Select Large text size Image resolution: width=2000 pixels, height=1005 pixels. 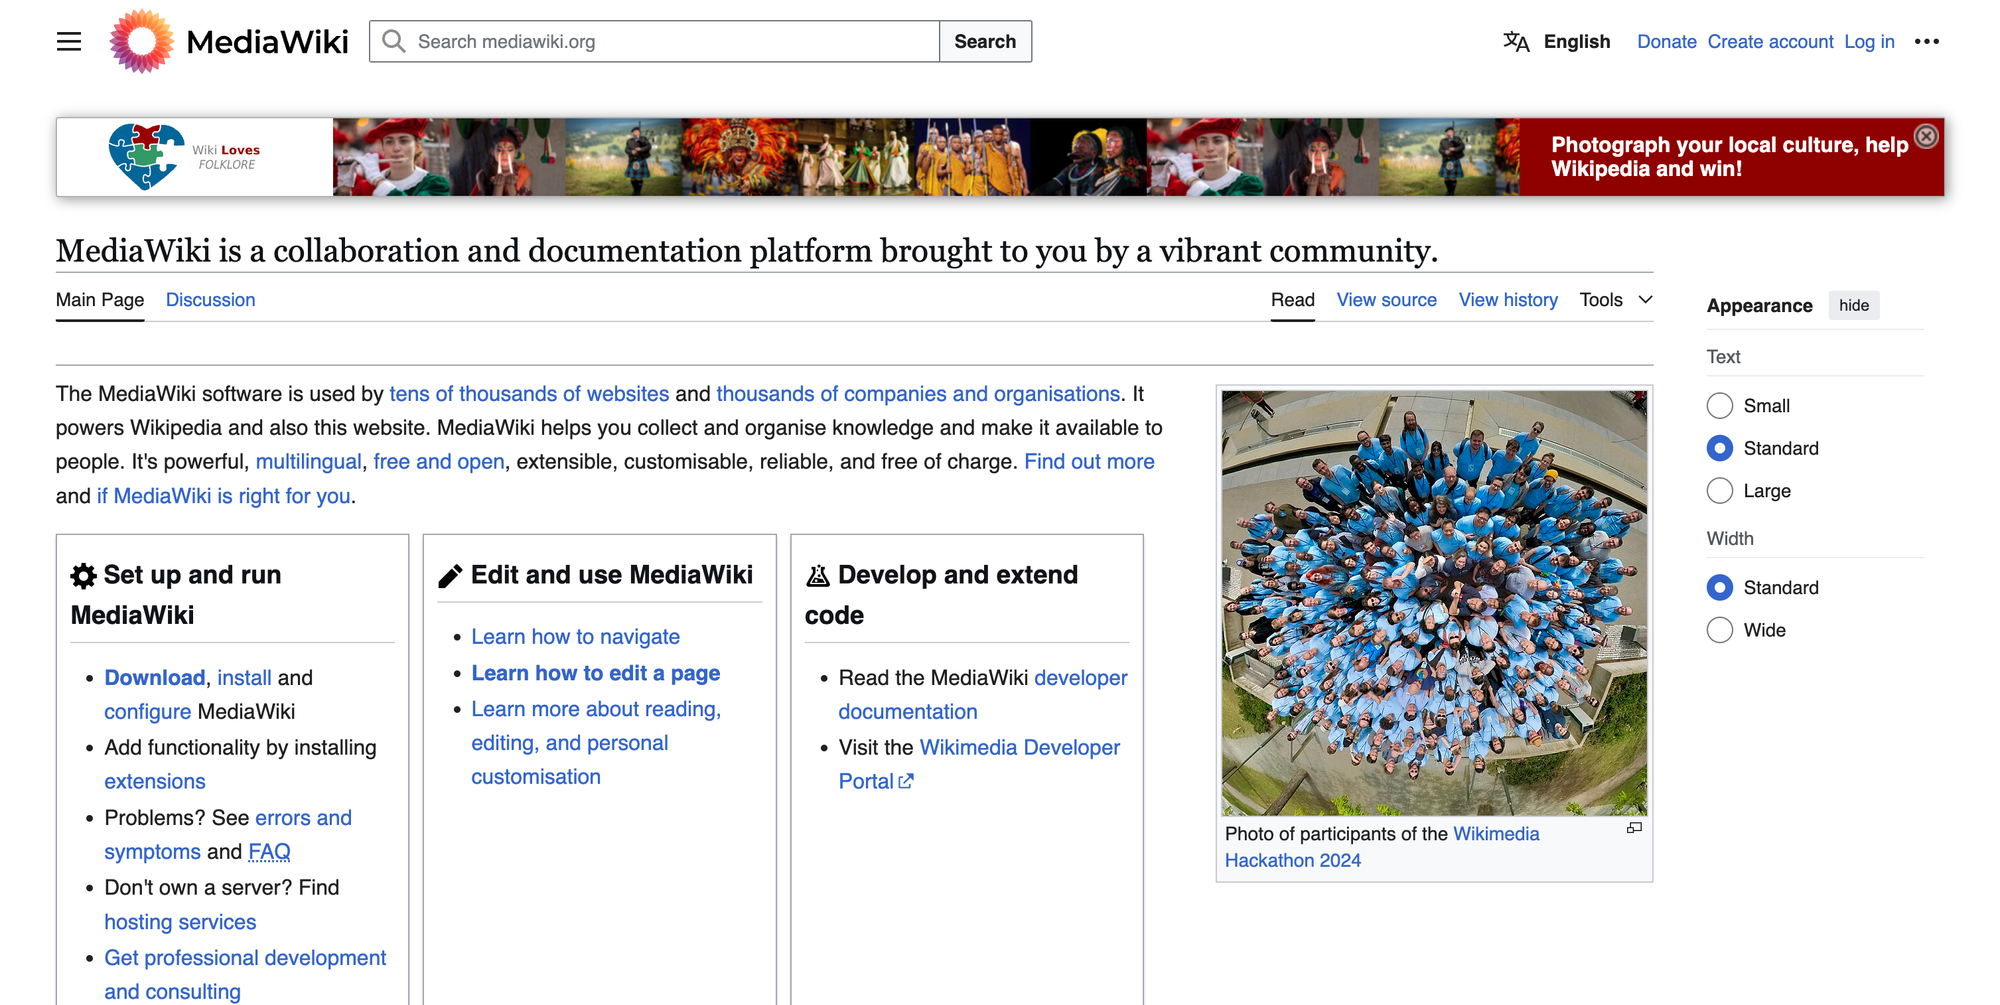(x=1719, y=490)
